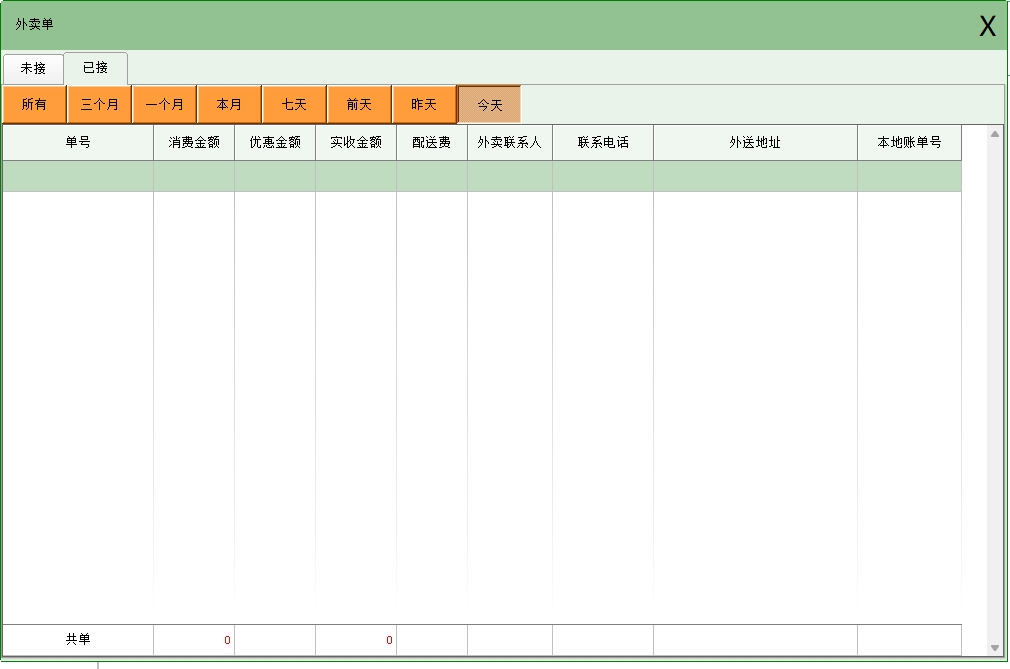This screenshot has height=669, width=1010.
Task: Click the 单号 column header
Action: click(78, 143)
